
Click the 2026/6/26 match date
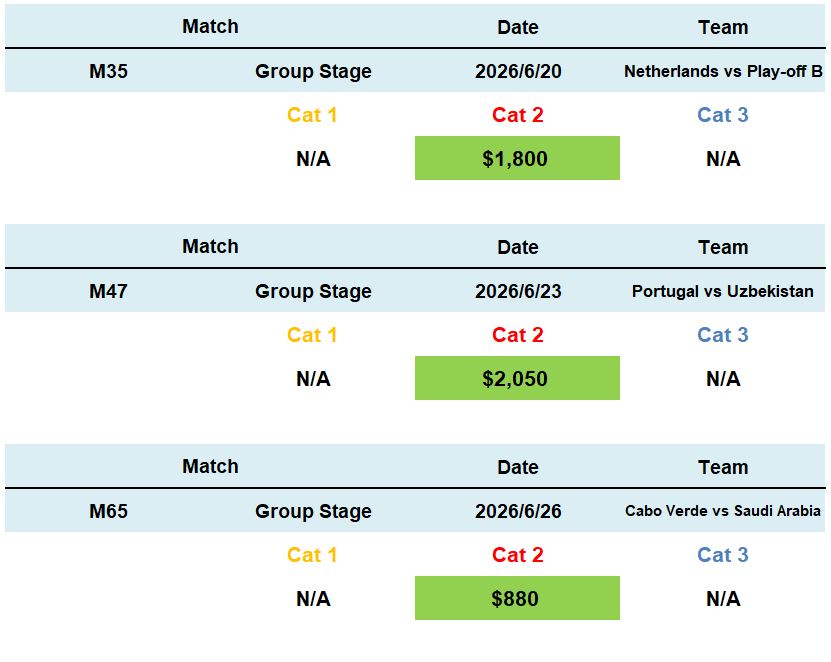518,511
